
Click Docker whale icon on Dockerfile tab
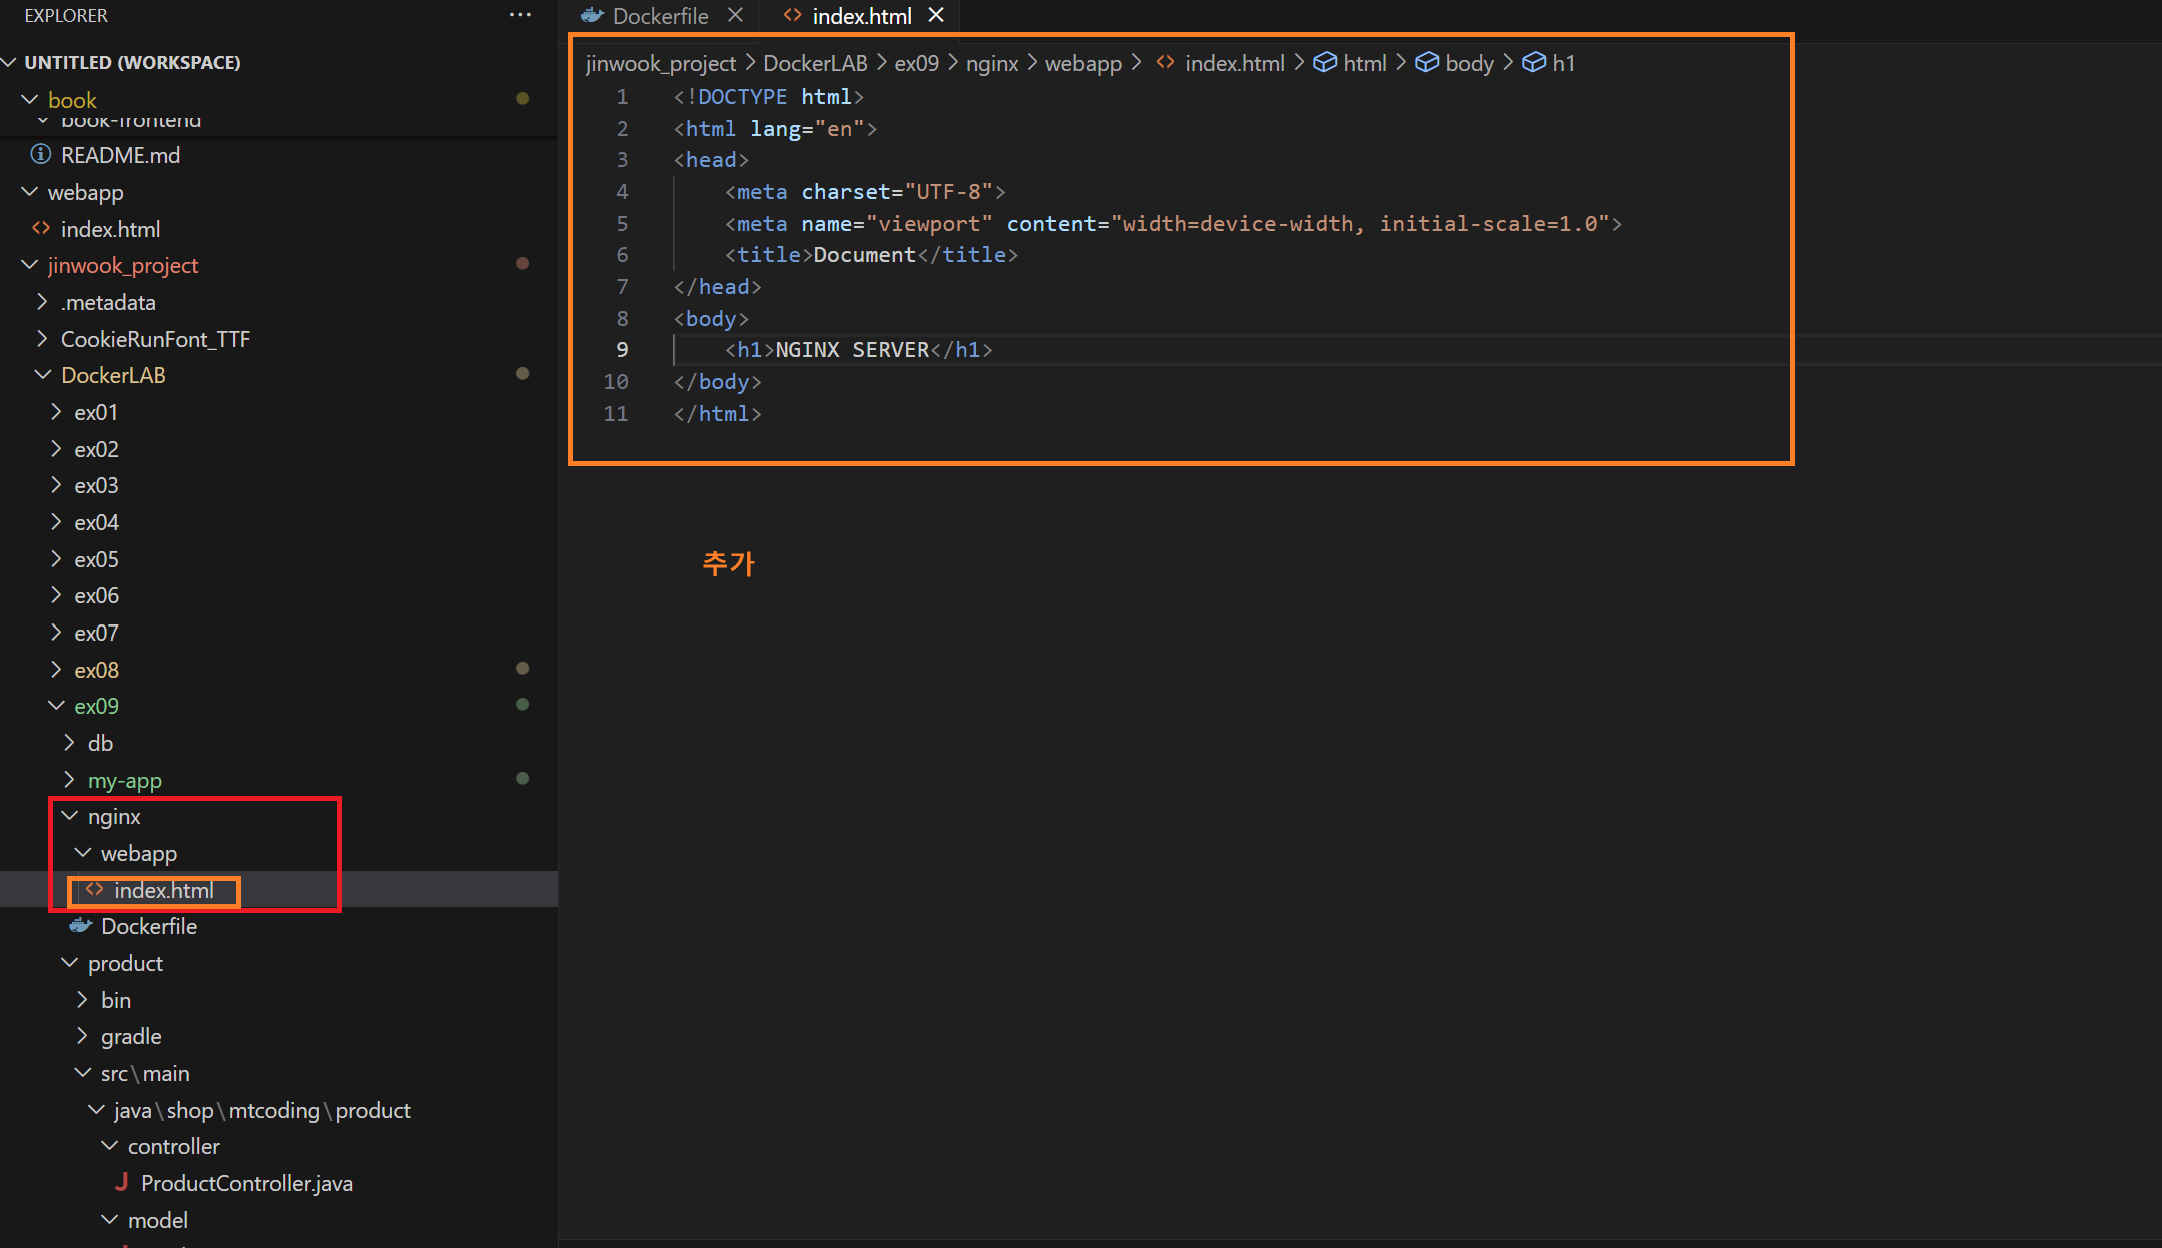[592, 16]
